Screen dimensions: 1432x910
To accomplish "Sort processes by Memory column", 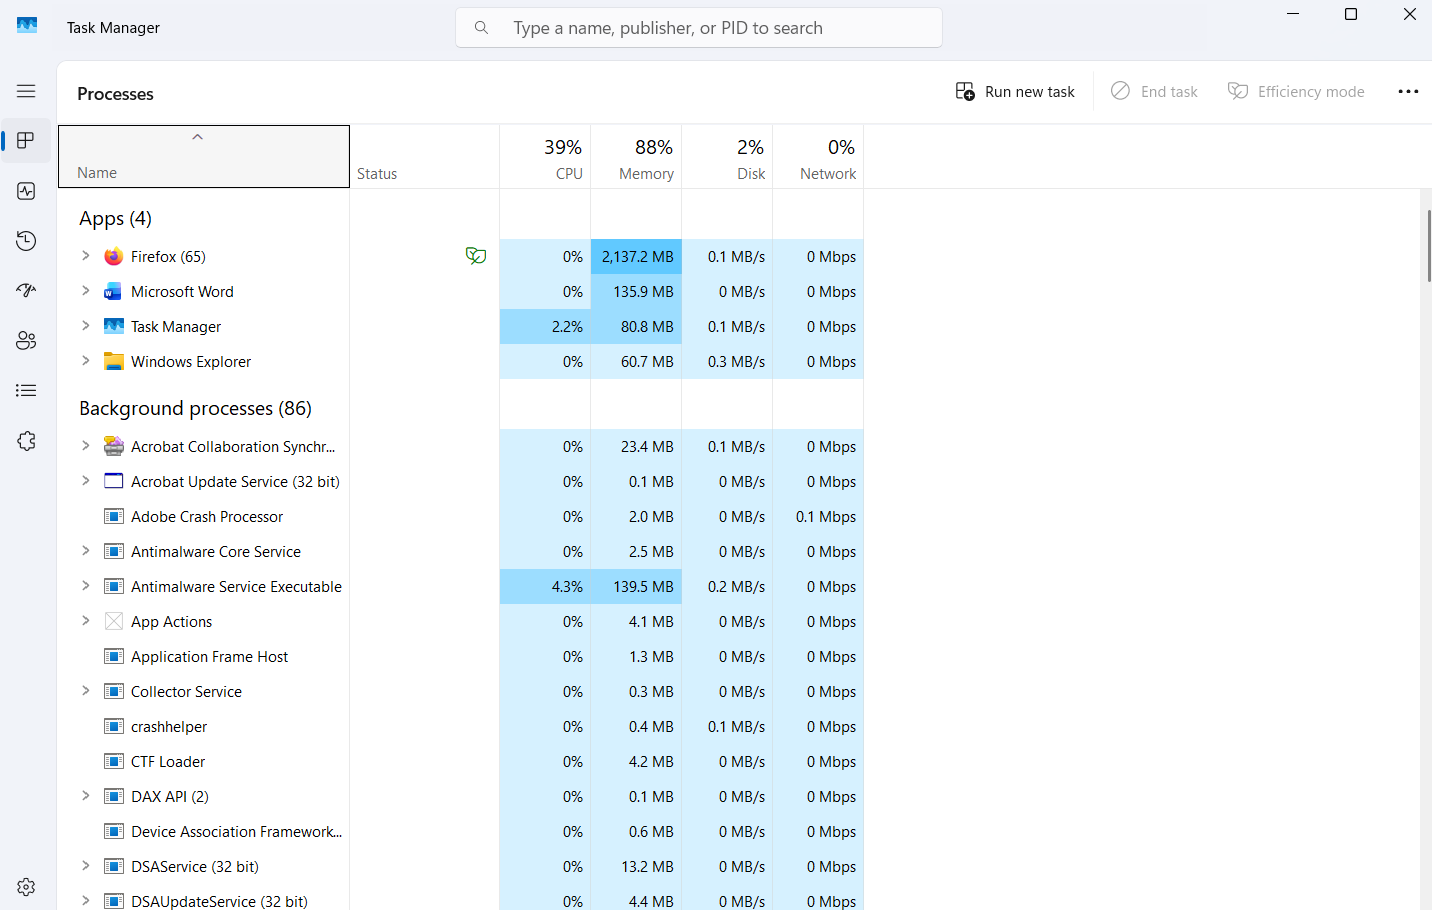I will (636, 158).
